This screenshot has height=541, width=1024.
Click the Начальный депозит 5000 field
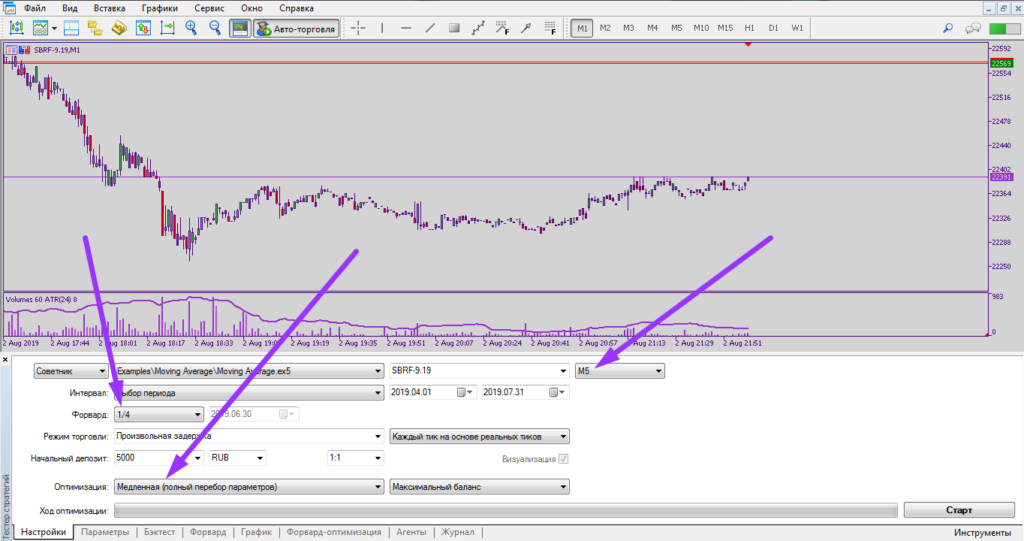coord(159,458)
